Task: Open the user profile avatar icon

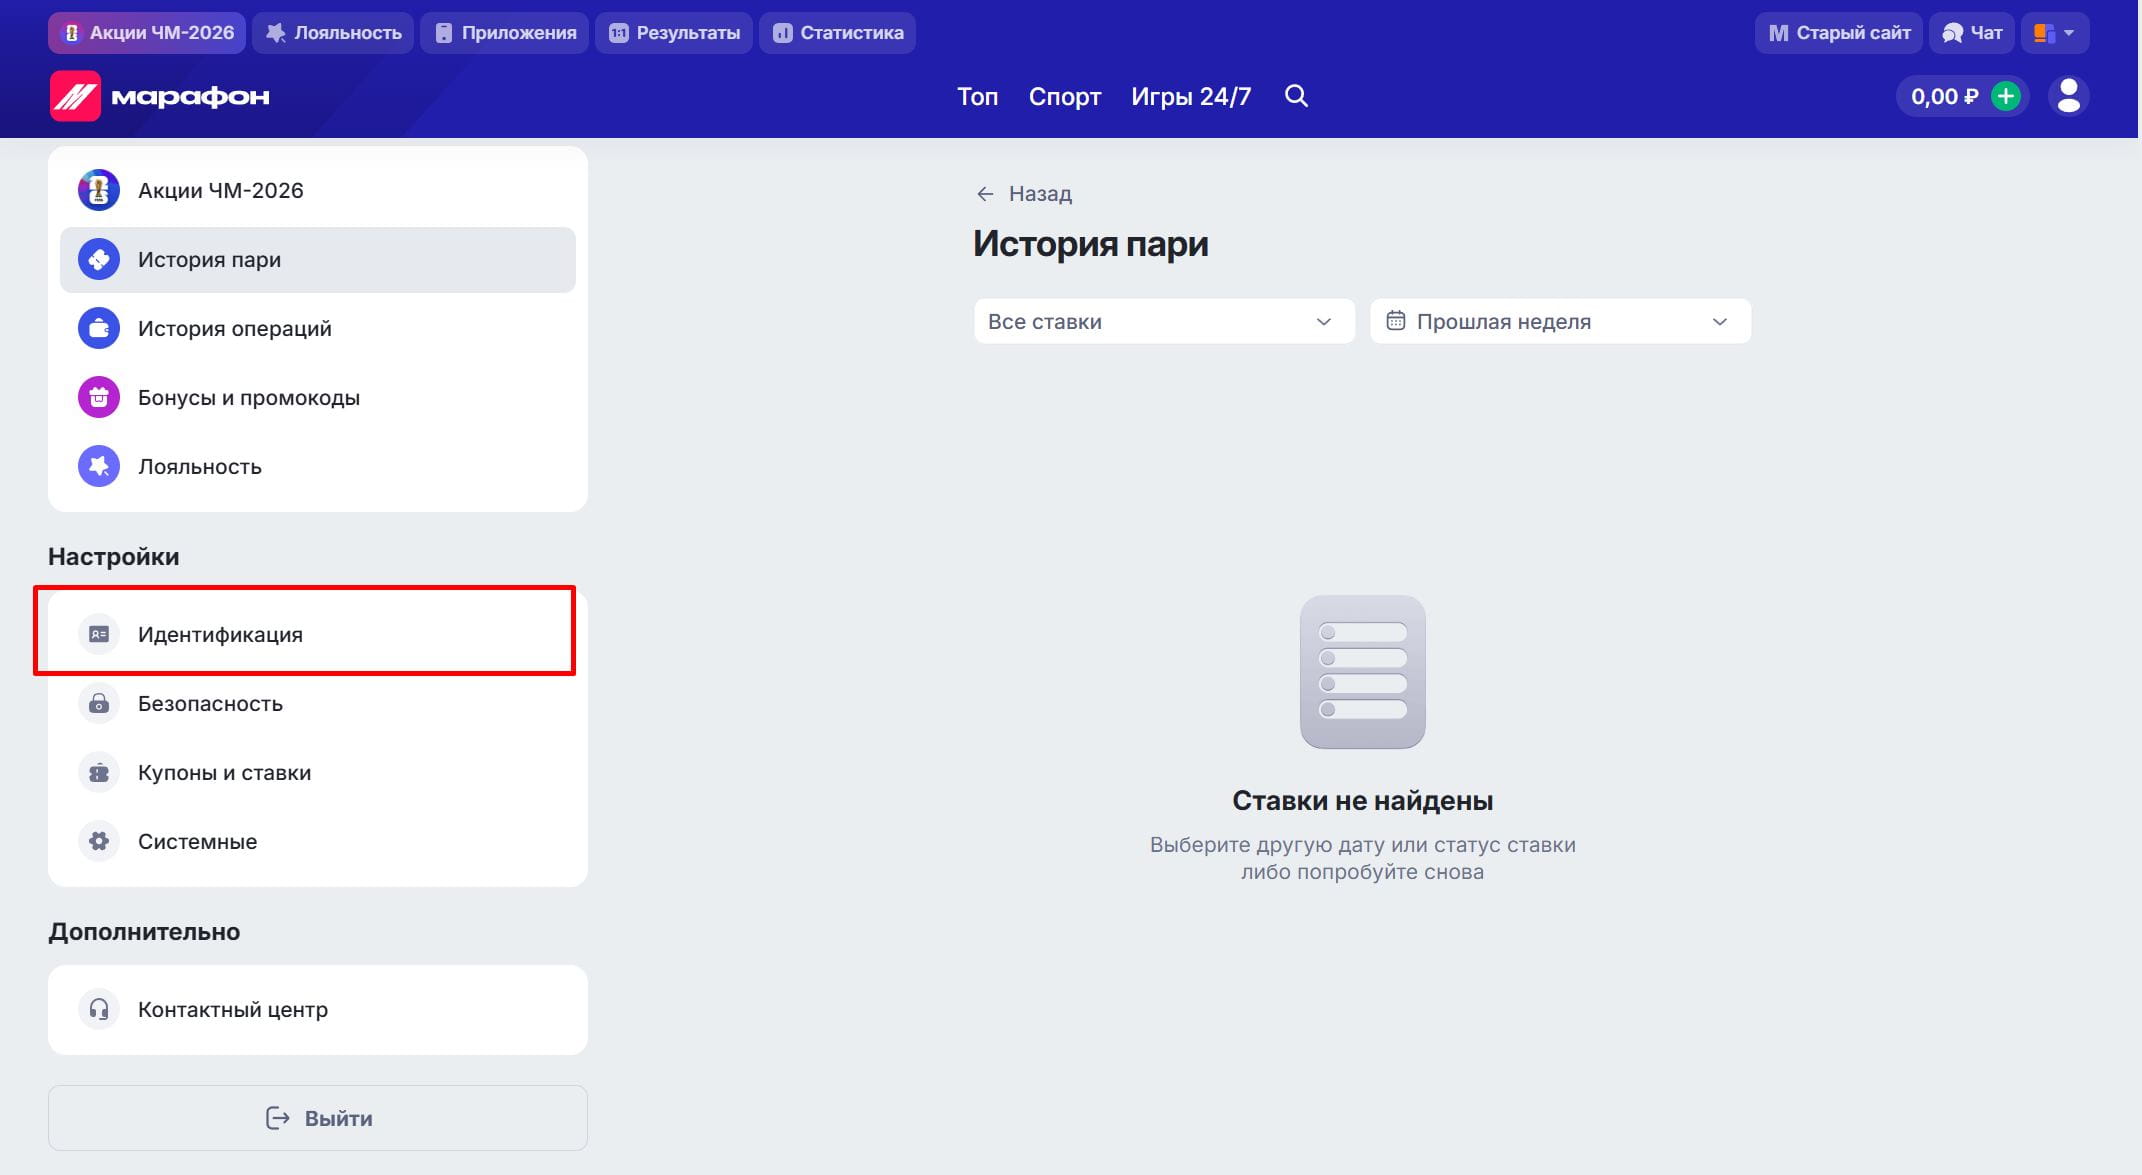Action: (2068, 96)
